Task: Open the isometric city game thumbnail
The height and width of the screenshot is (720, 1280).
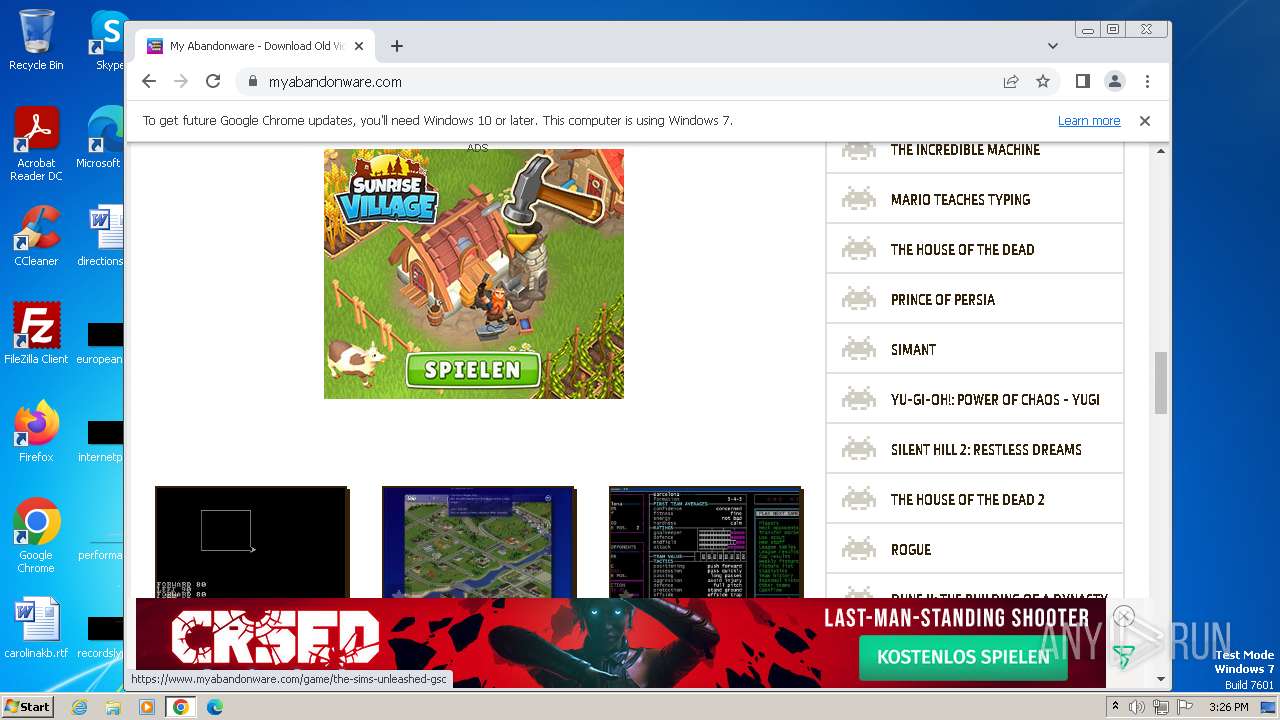Action: pyautogui.click(x=478, y=542)
